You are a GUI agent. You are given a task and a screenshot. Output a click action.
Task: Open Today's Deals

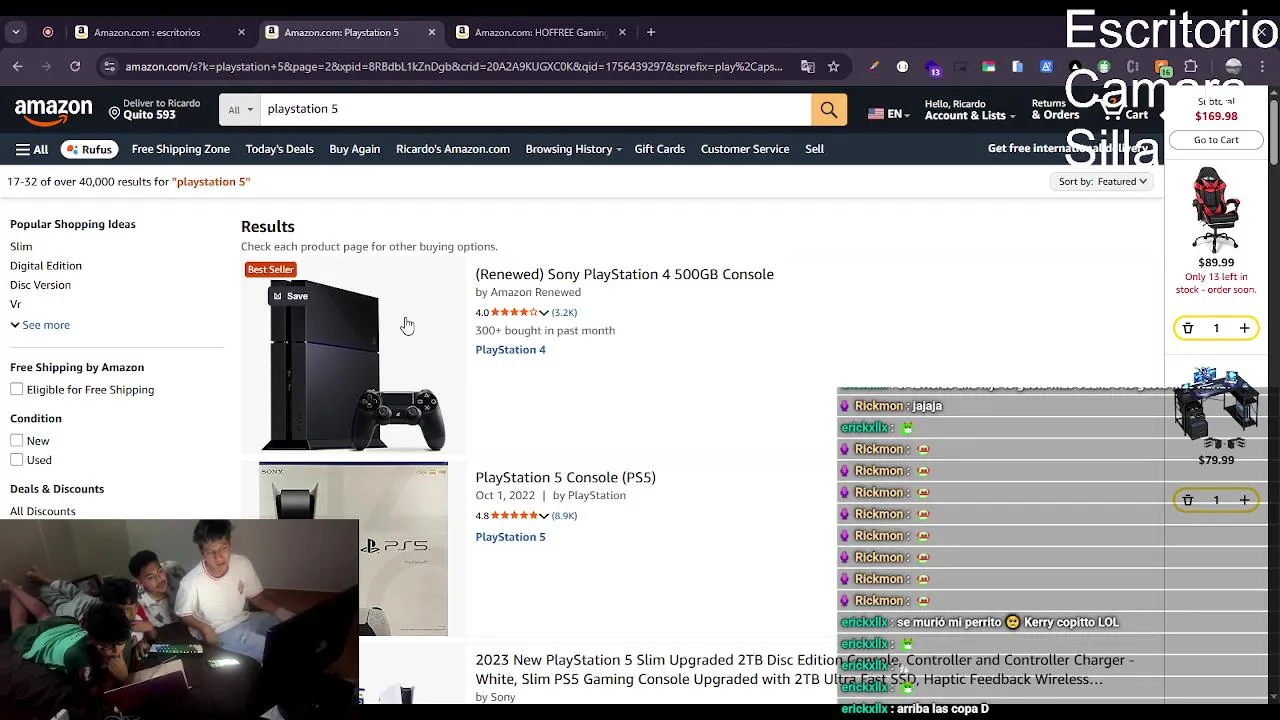[279, 149]
